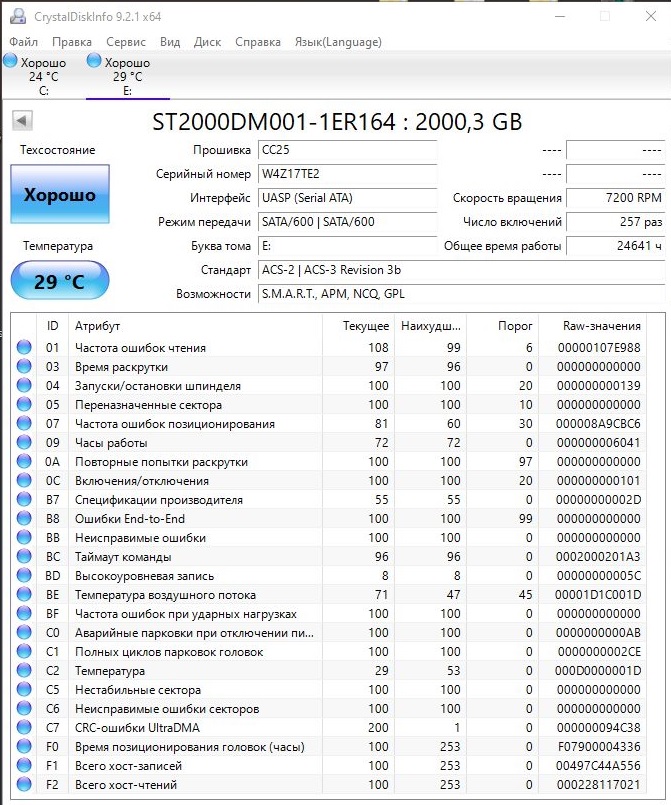Click status orb for Температура row C2
671x805 pixels.
point(24,670)
